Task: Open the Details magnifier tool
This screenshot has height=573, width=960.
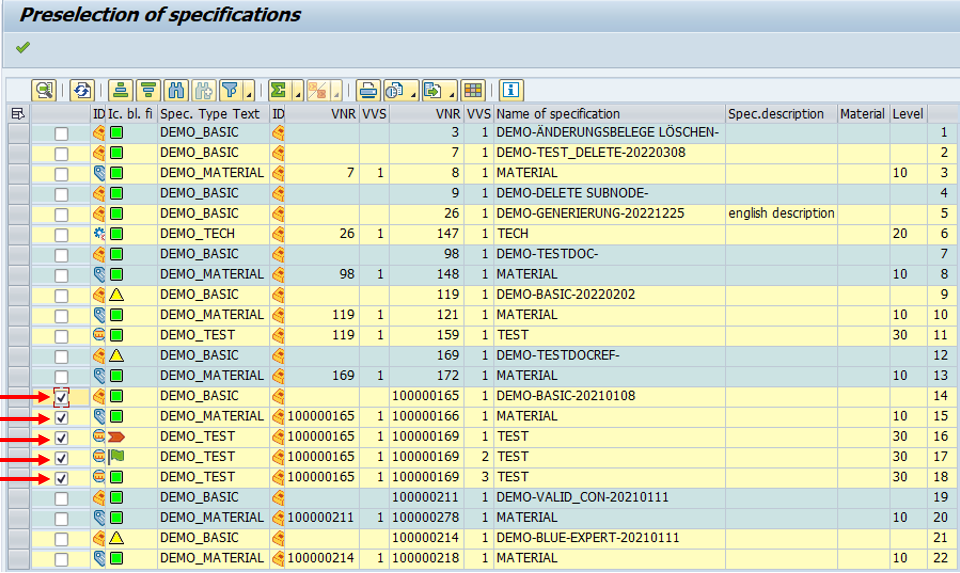Action: tap(44, 90)
